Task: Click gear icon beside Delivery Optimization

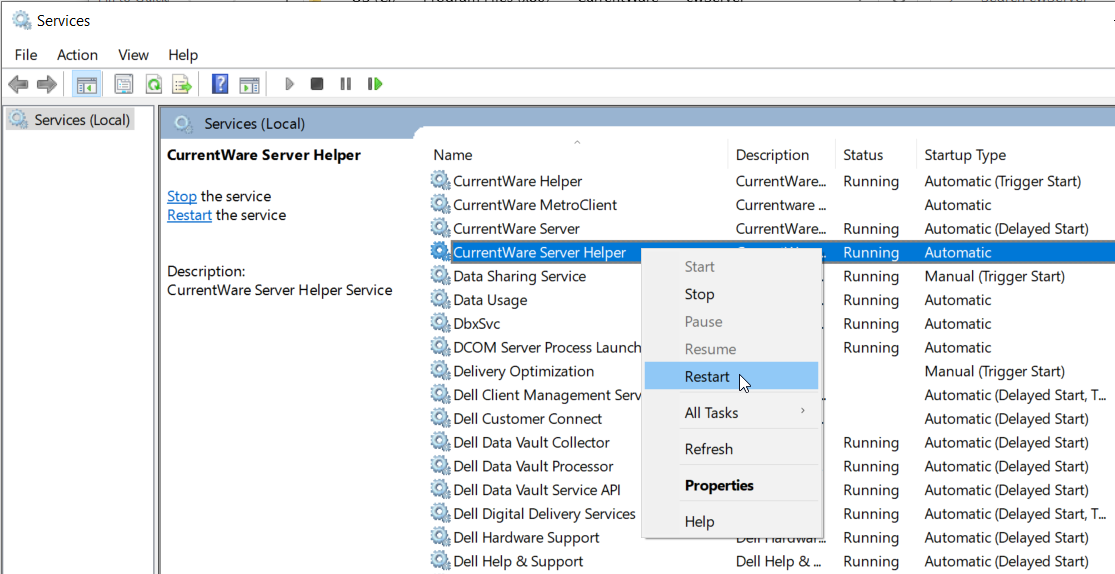Action: [441, 371]
